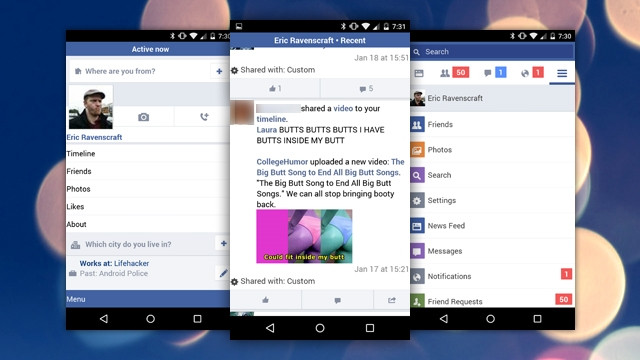
Task: Open Notifications in the right menu
Action: pyautogui.click(x=493, y=276)
